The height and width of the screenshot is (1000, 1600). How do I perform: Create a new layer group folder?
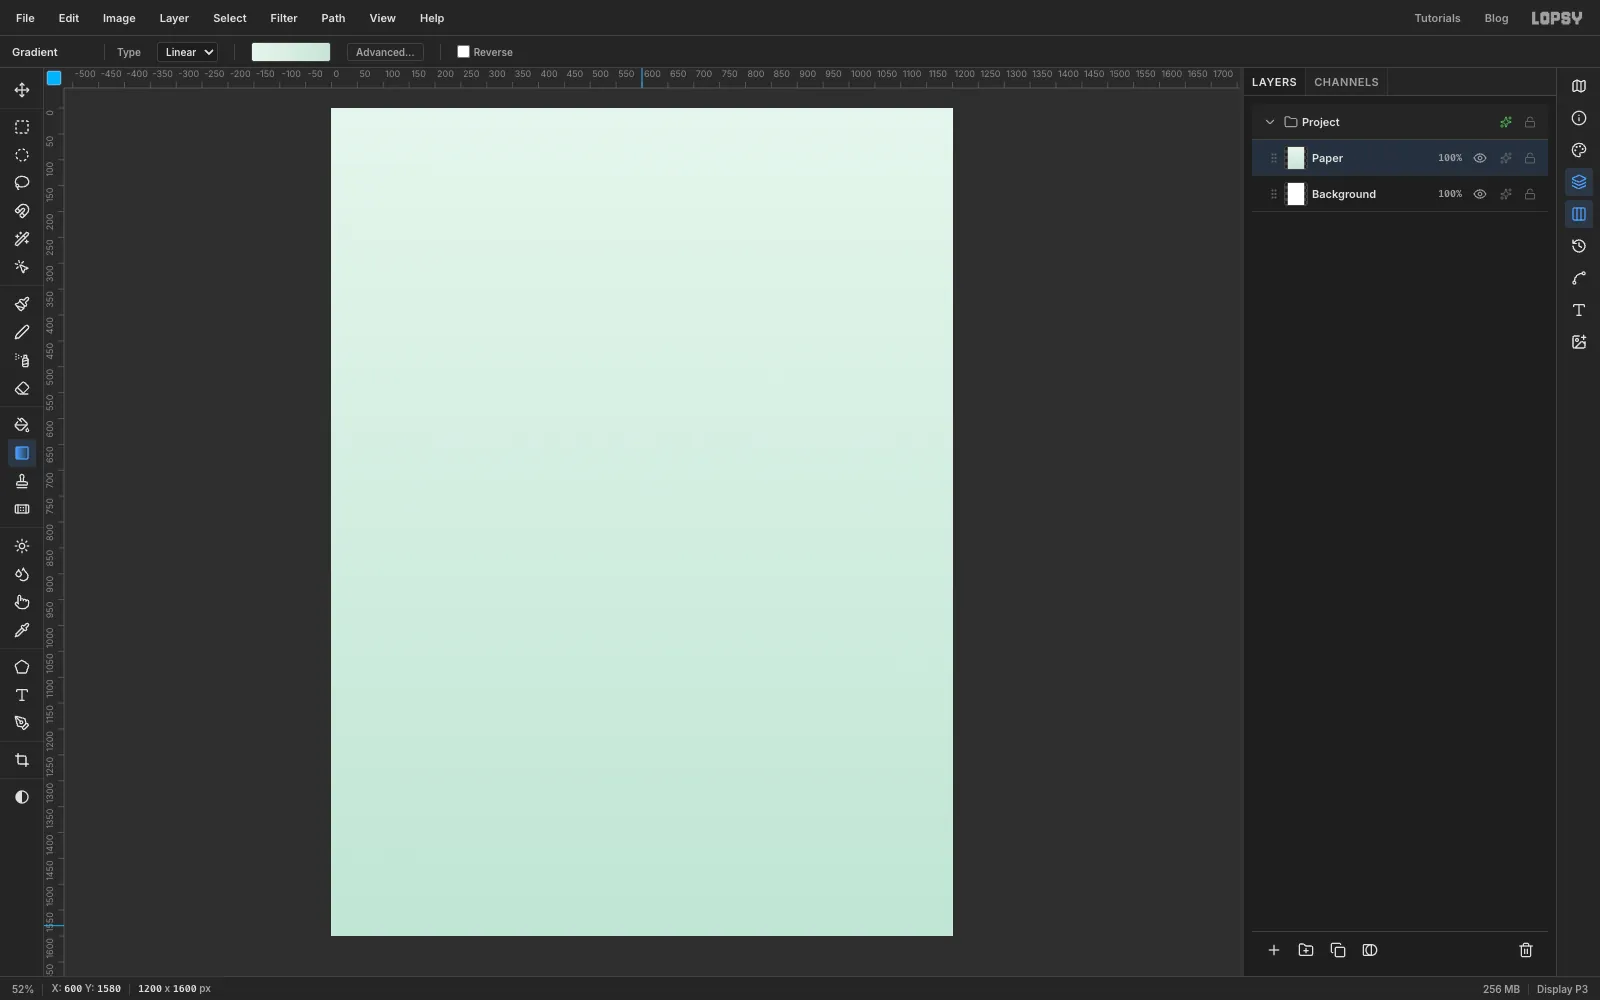tap(1306, 950)
